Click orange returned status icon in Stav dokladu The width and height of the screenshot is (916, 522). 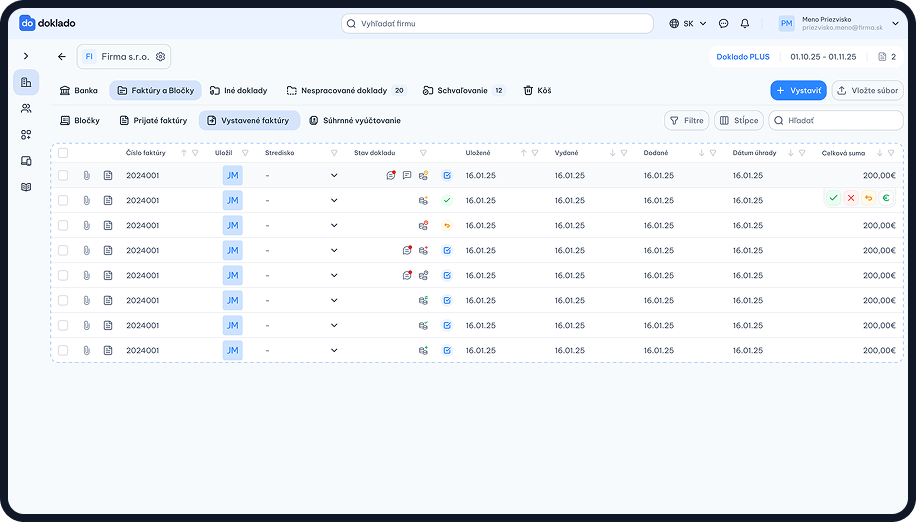click(447, 225)
